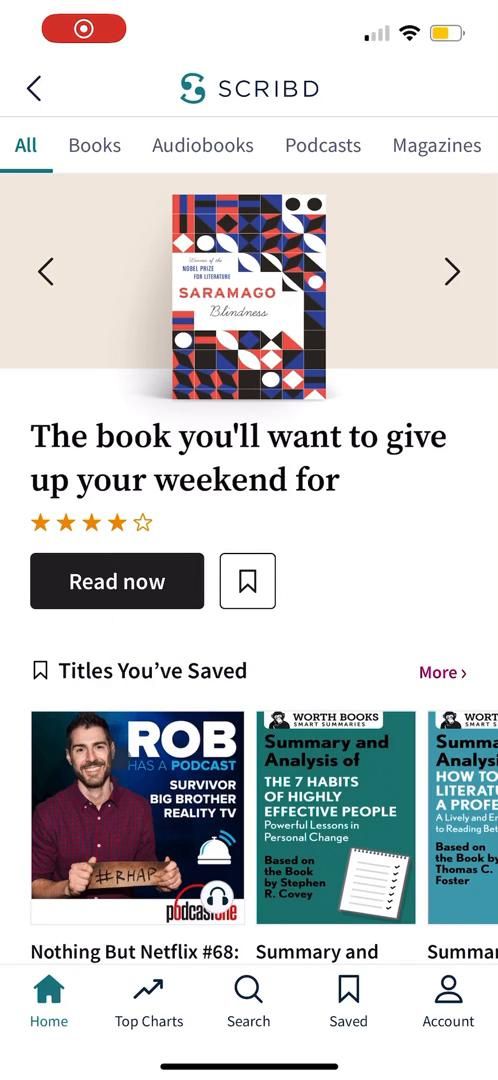Tap the red screen recording indicator
This screenshot has height=1080, width=498.
pos(84,29)
